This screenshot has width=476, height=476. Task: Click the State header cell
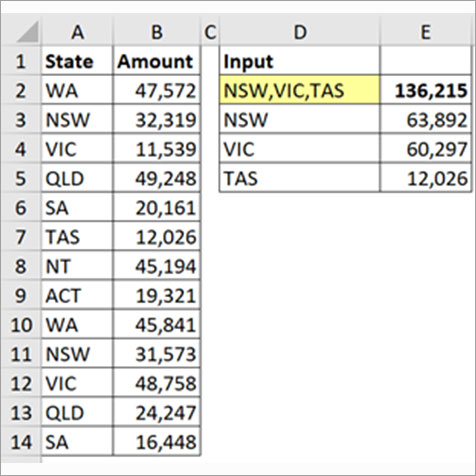pyautogui.click(x=77, y=61)
